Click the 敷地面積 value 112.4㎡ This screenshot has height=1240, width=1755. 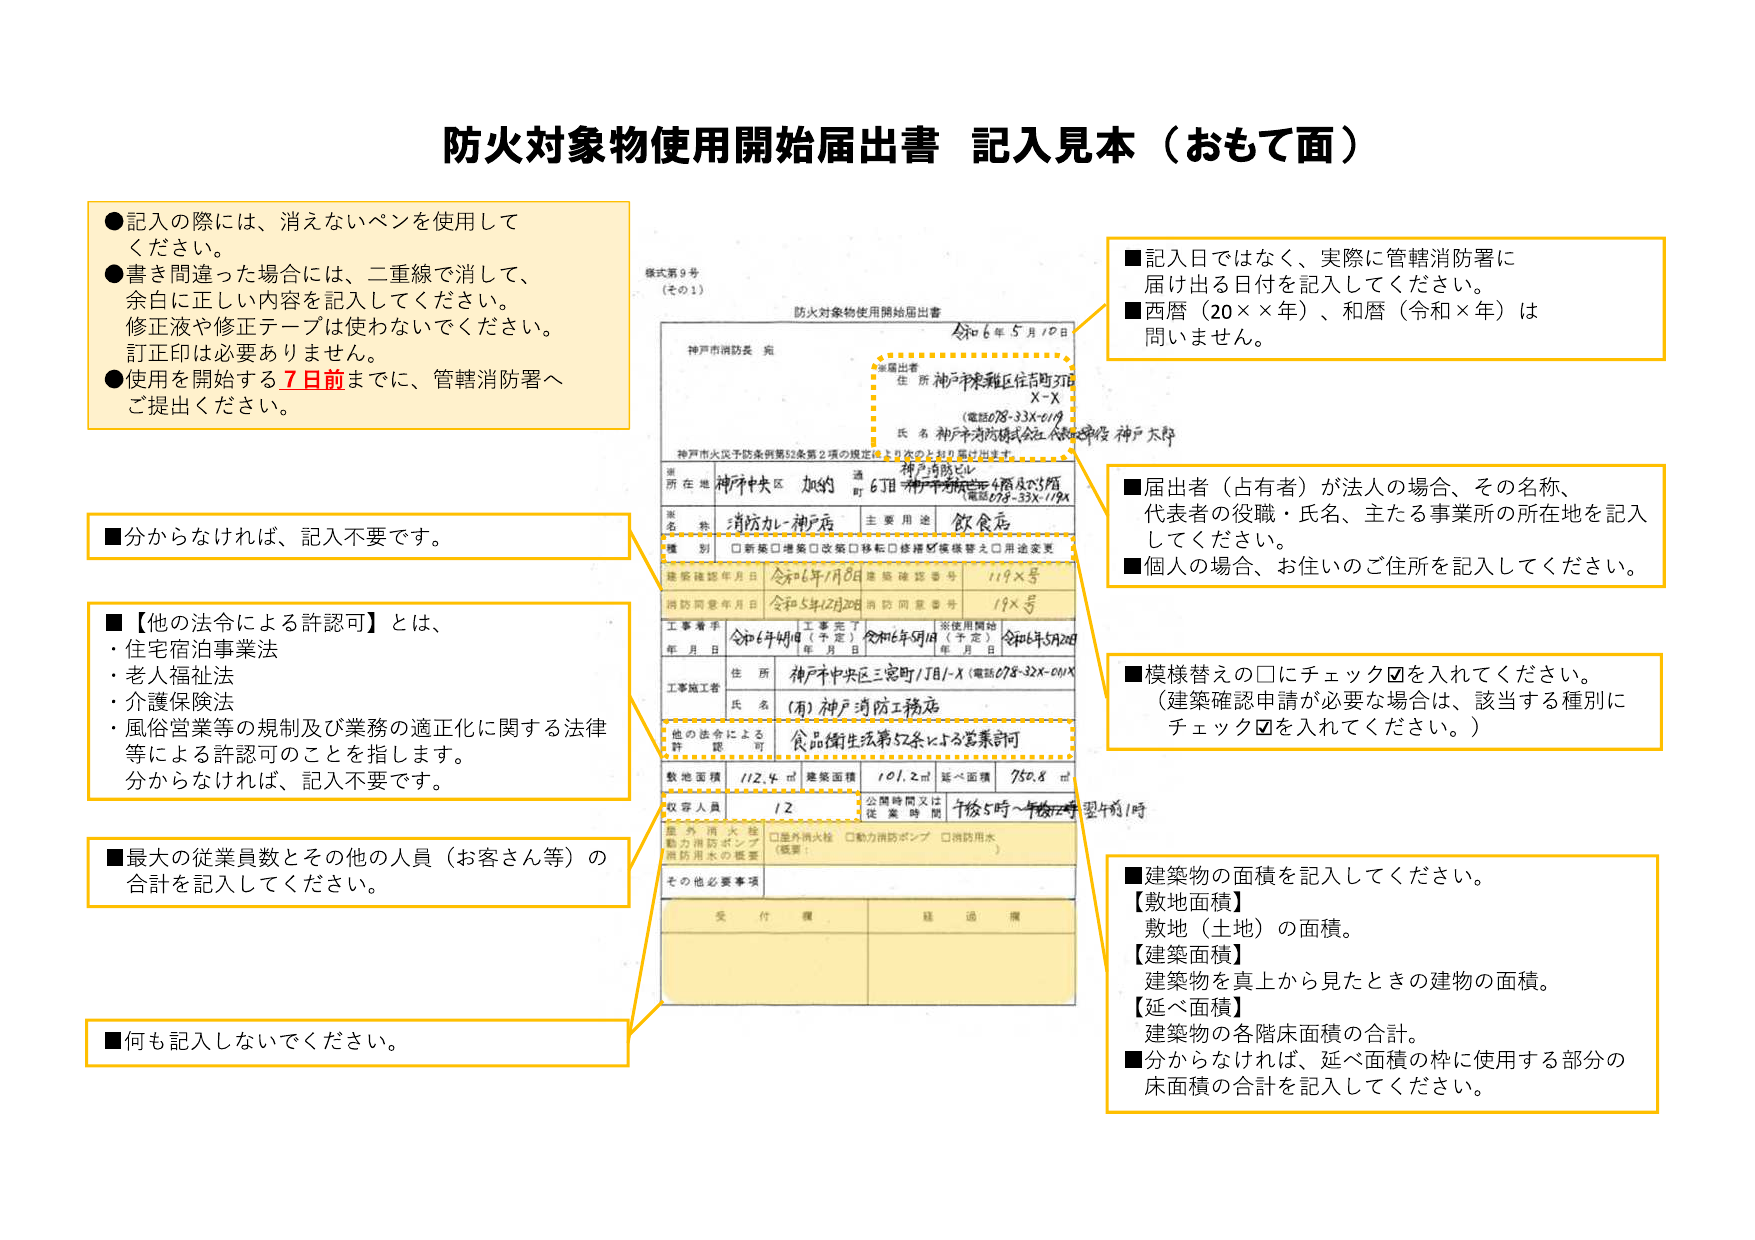pyautogui.click(x=767, y=777)
